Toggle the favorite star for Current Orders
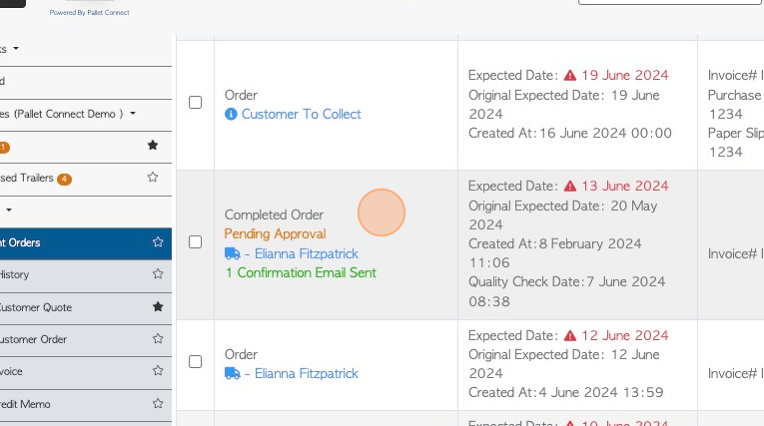The height and width of the screenshot is (426, 764). click(x=157, y=242)
